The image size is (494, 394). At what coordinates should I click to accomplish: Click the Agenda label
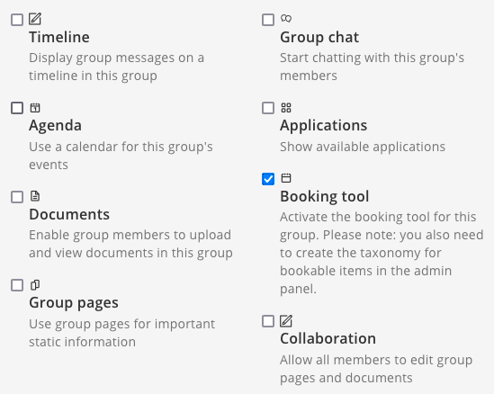[55, 126]
